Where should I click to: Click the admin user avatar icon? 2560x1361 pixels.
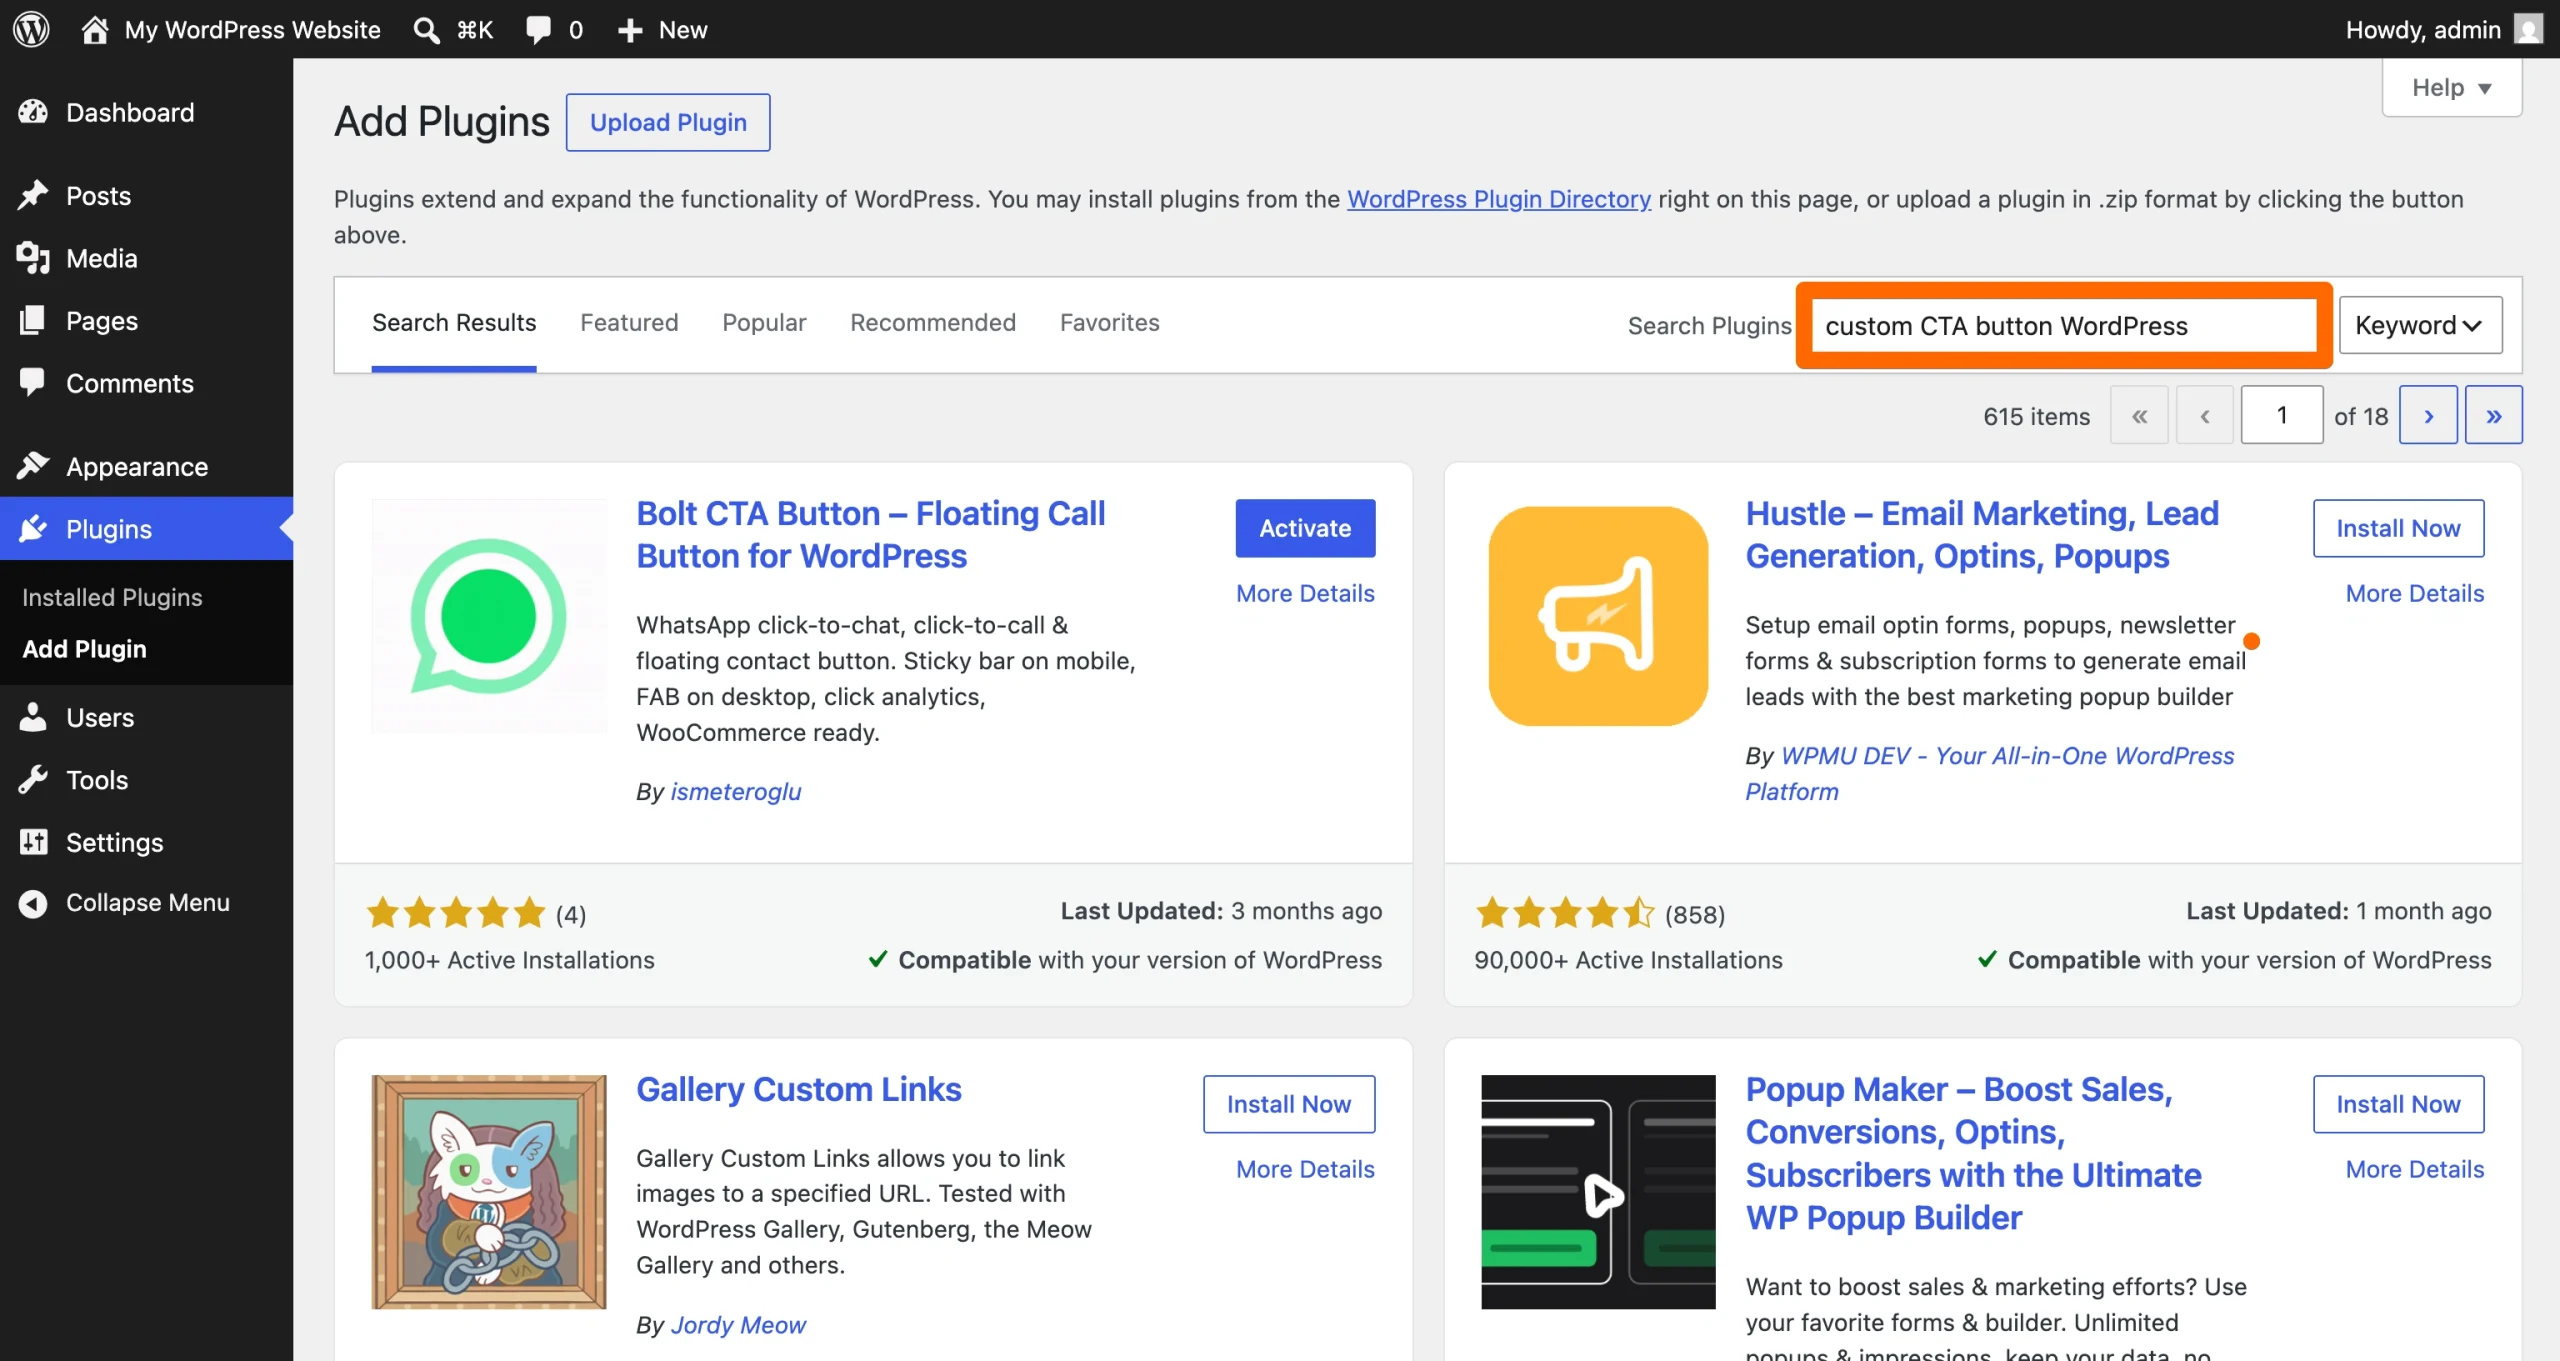coord(2529,29)
